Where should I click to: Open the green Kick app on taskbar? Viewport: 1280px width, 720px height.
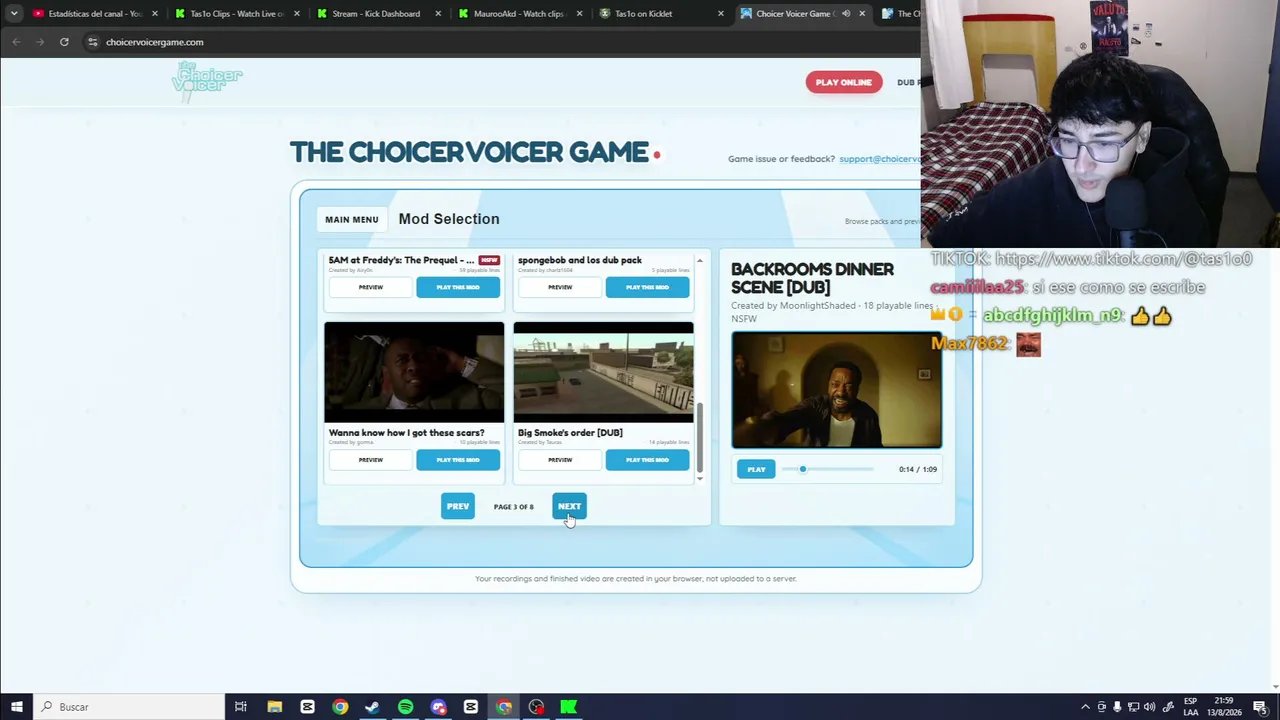569,707
